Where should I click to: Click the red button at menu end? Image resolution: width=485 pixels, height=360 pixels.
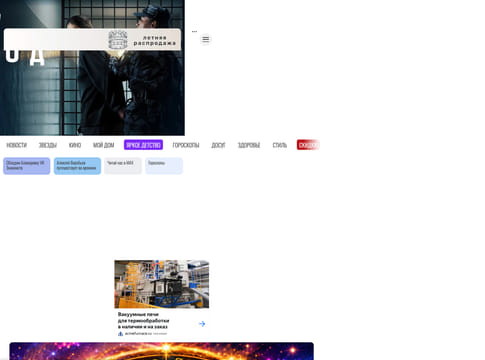pyautogui.click(x=308, y=145)
